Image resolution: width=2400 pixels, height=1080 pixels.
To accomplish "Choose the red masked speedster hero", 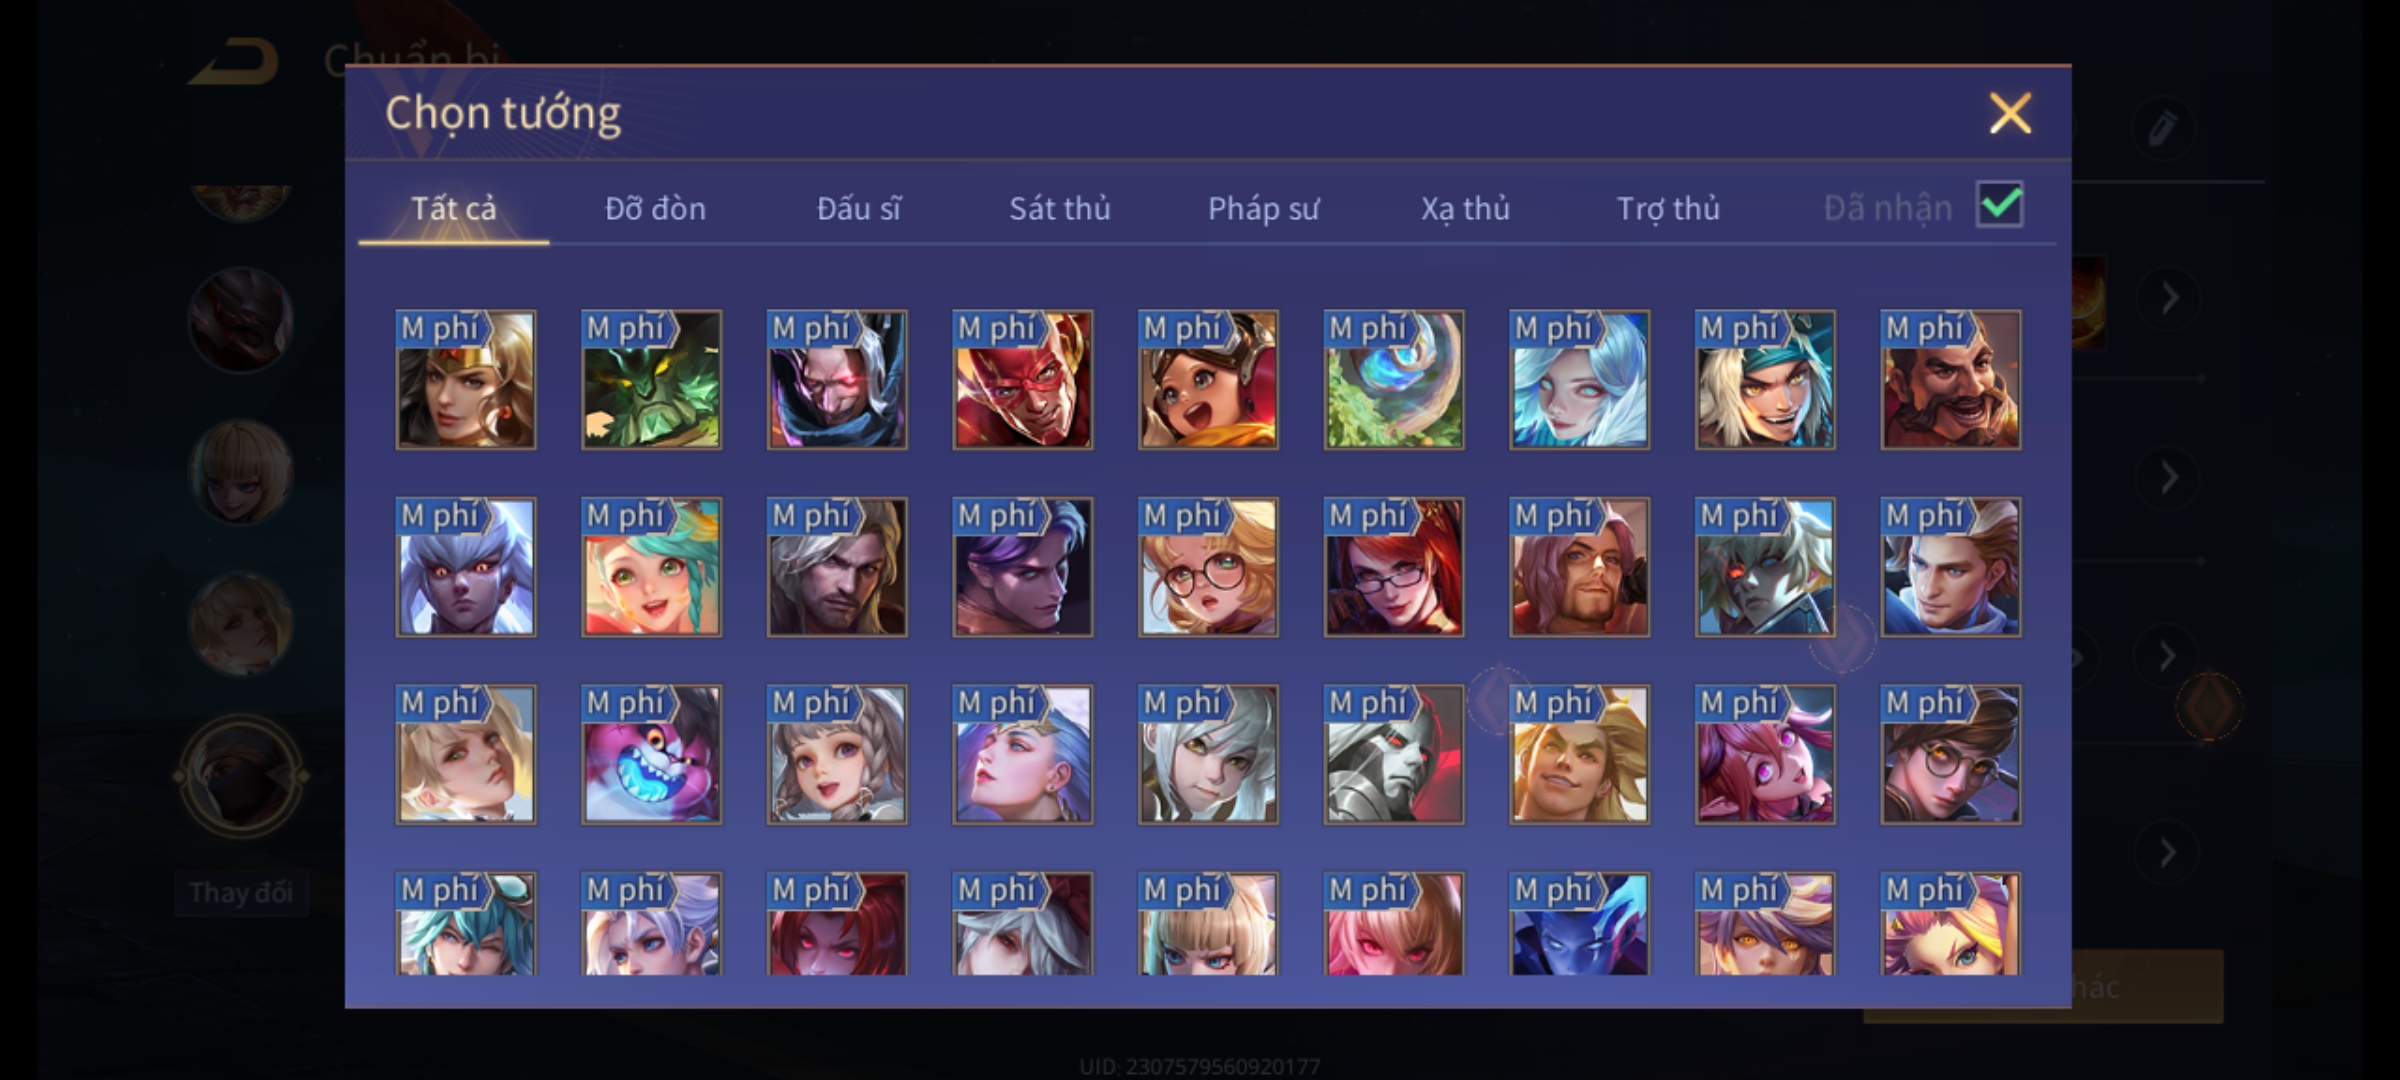I will [x=1022, y=379].
